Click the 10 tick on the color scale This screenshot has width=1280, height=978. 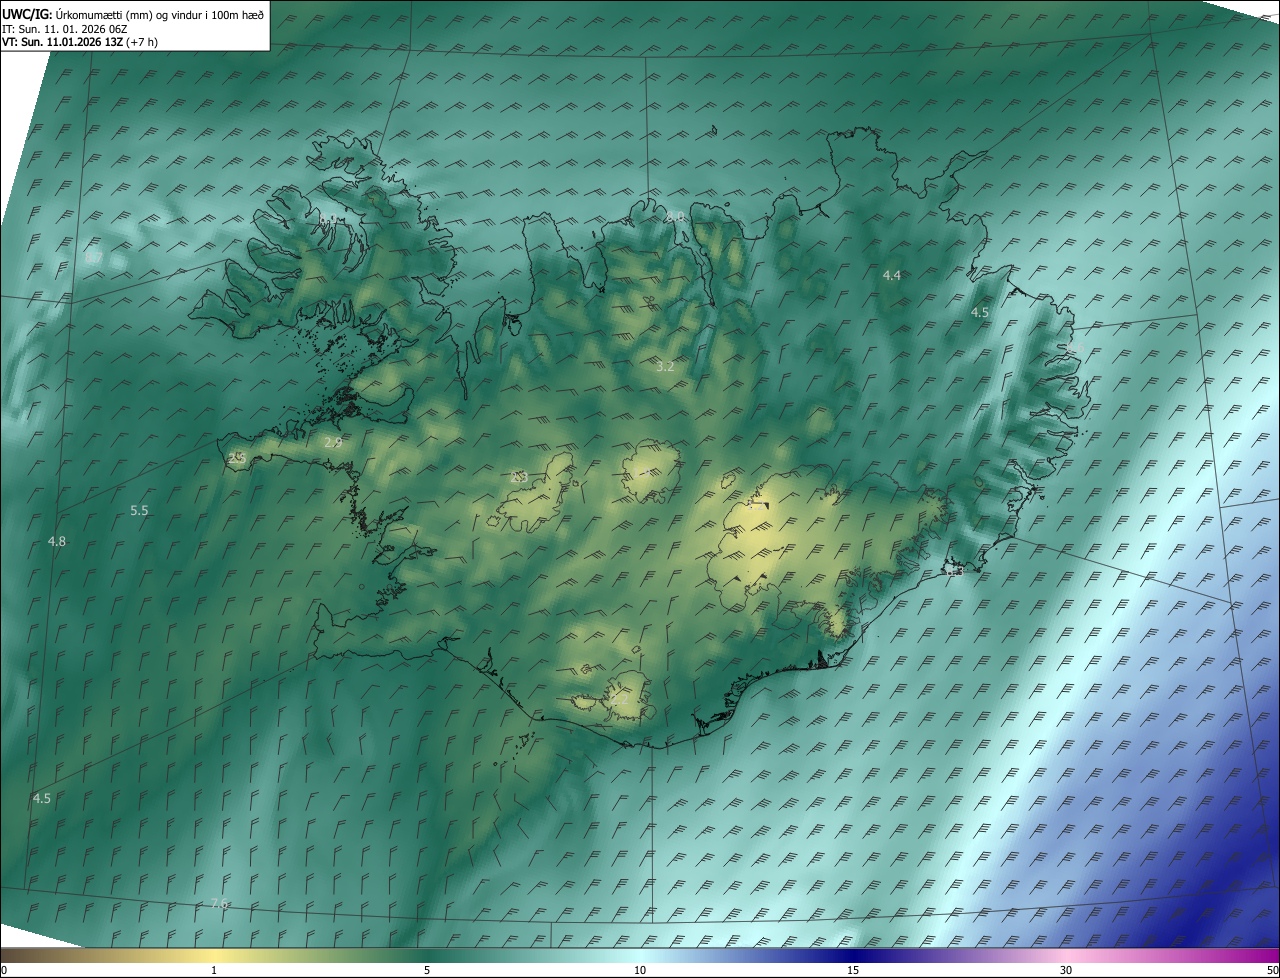click(640, 970)
